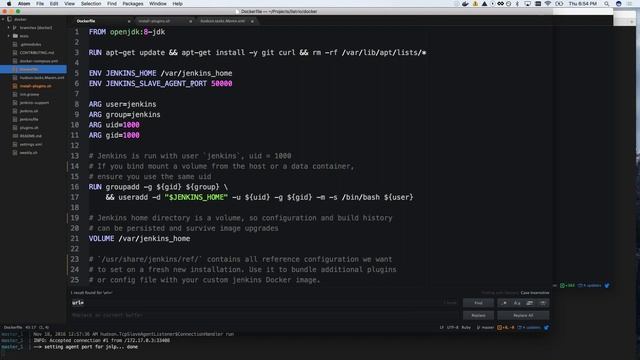Click the tests folder icon
Viewport: 640px width, 360px height.
point(15,36)
